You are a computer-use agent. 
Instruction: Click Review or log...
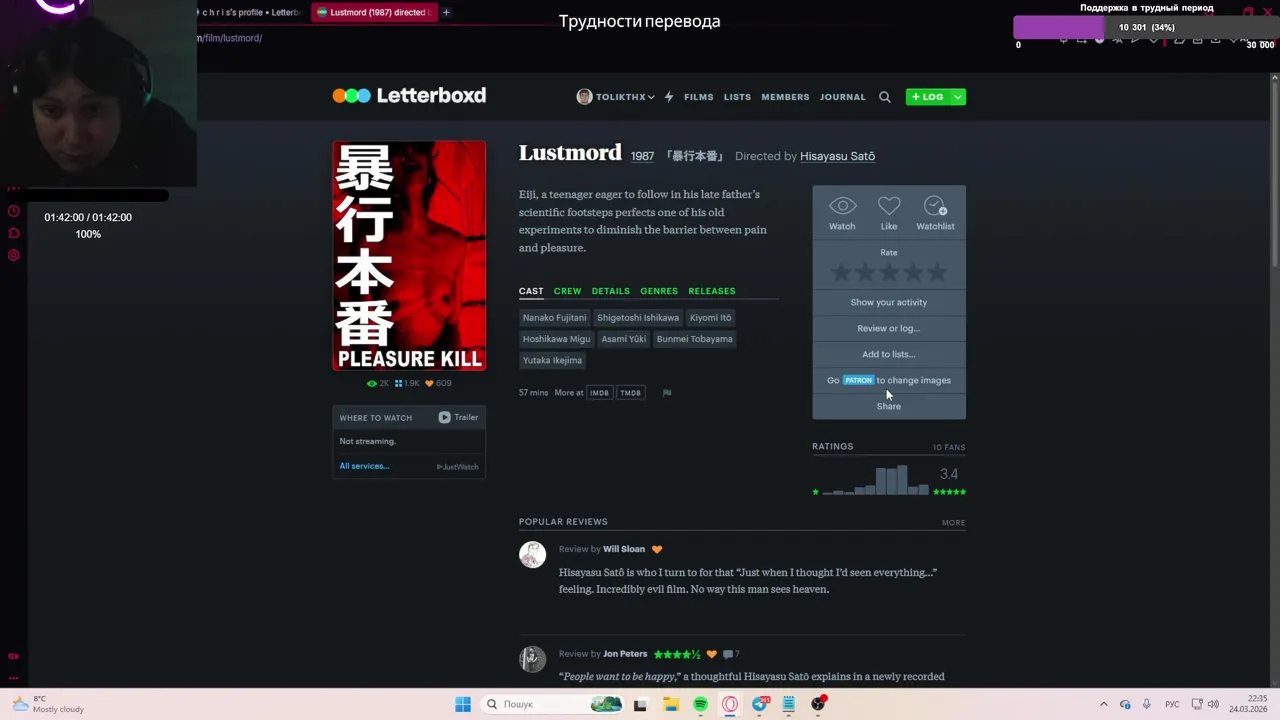tap(889, 328)
